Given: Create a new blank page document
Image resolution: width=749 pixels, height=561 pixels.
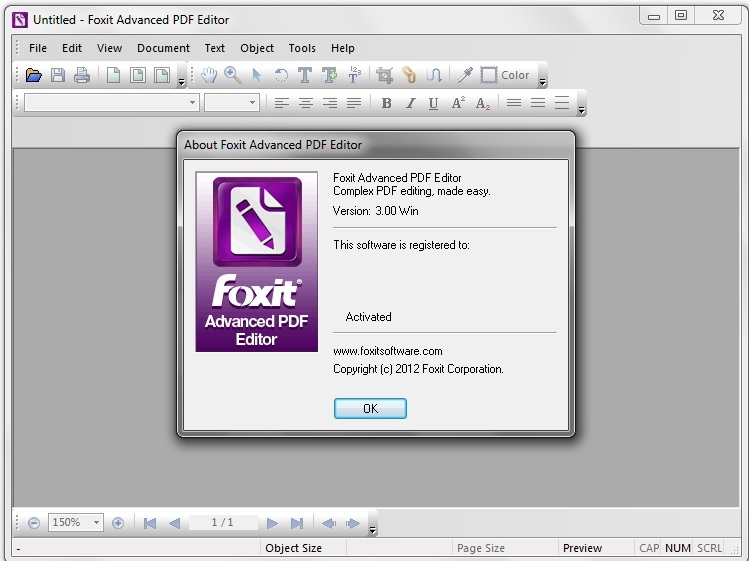Looking at the screenshot, I should (x=113, y=76).
